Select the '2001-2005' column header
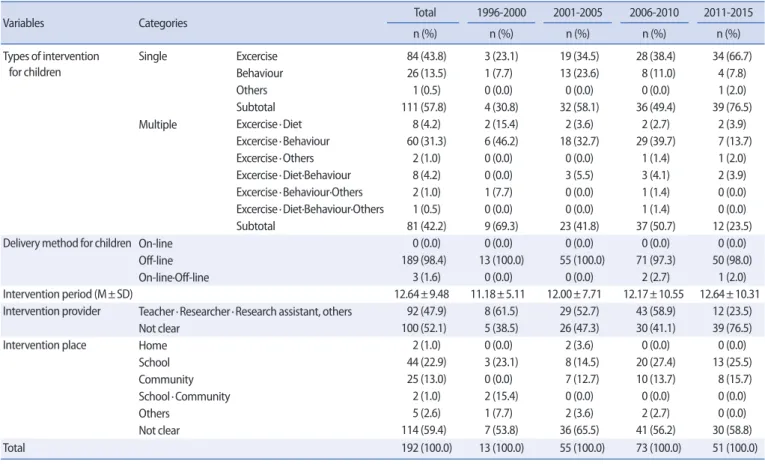Screen dimensions: 765x464 click(577, 12)
